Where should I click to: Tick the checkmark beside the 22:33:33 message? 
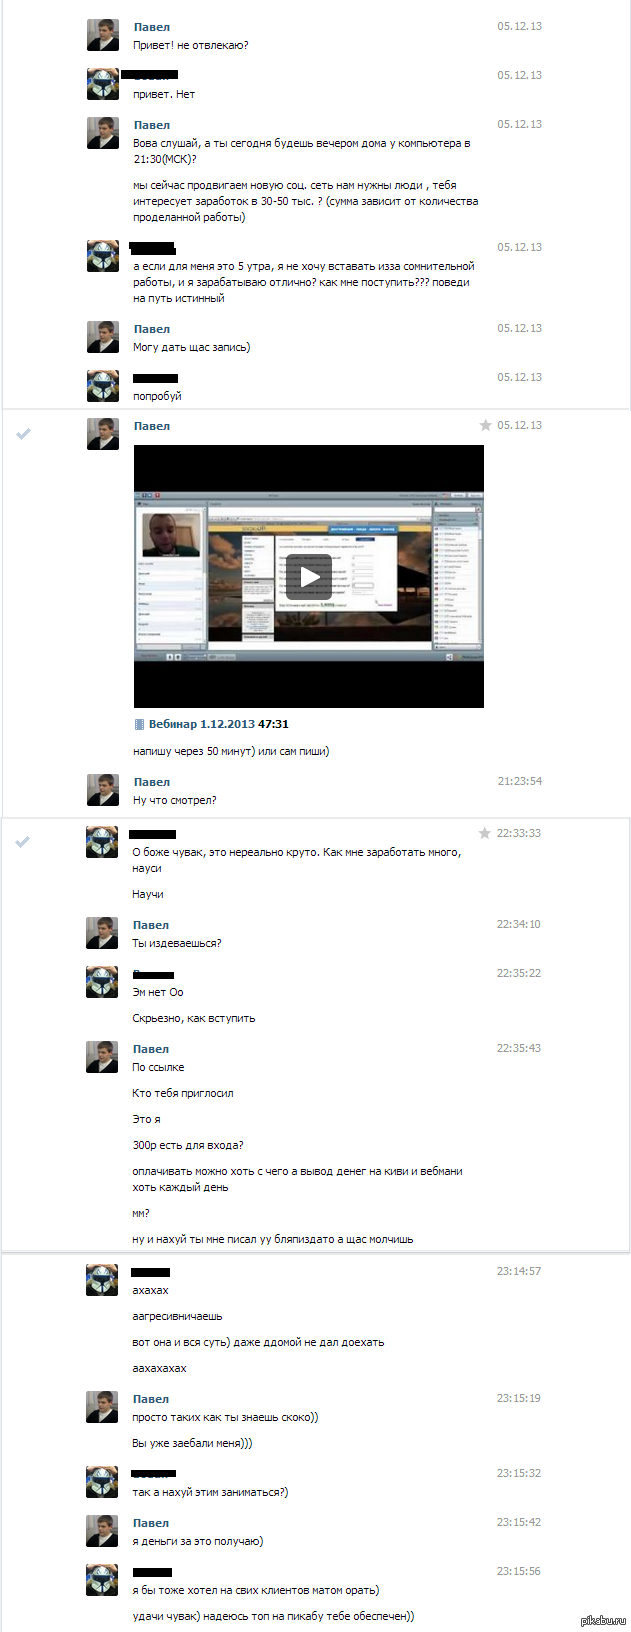(24, 841)
